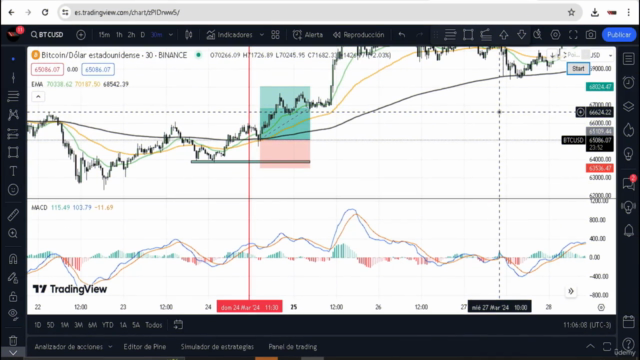Image resolution: width=640 pixels, height=360 pixels.
Task: Enter fullscreen mode
Action: (573, 35)
